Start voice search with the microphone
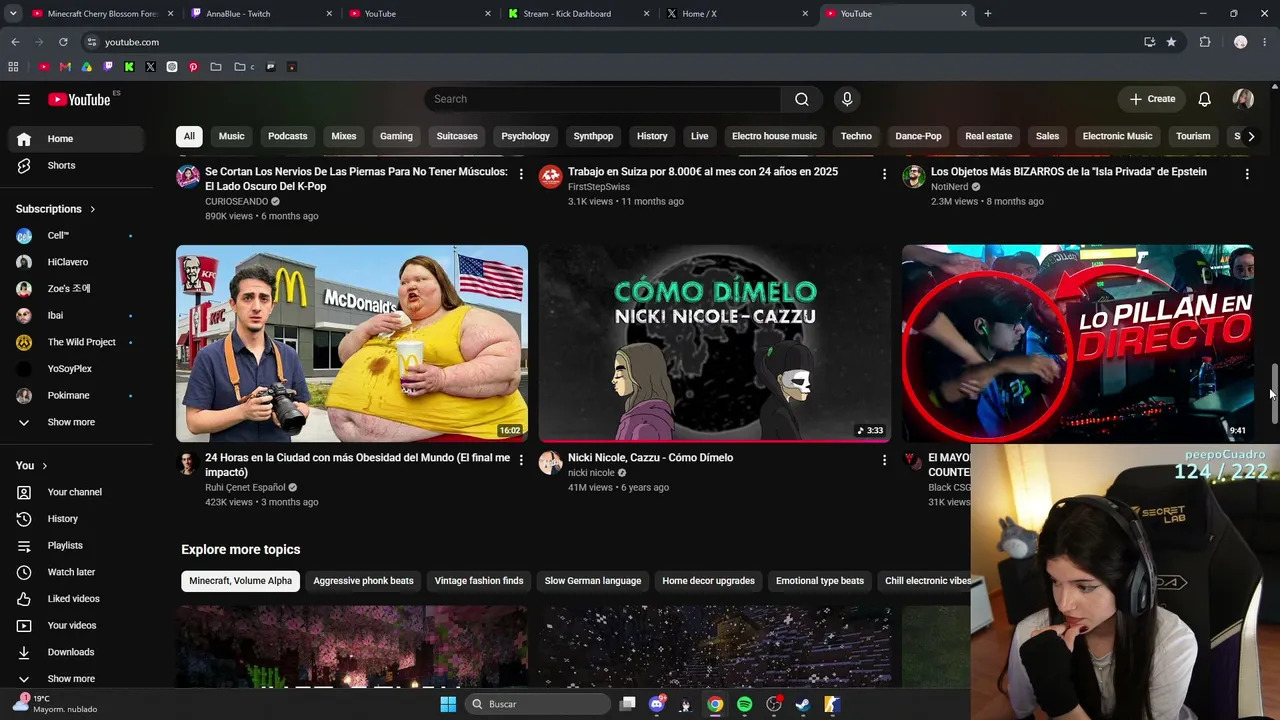Image resolution: width=1280 pixels, height=720 pixels. click(x=847, y=99)
